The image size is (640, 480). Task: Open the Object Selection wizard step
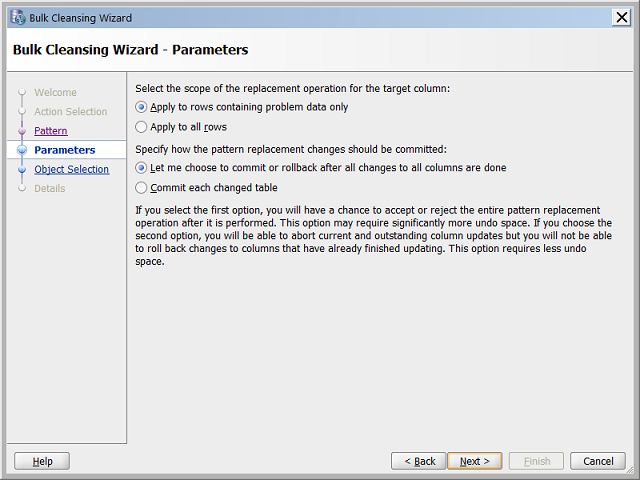[x=71, y=170]
